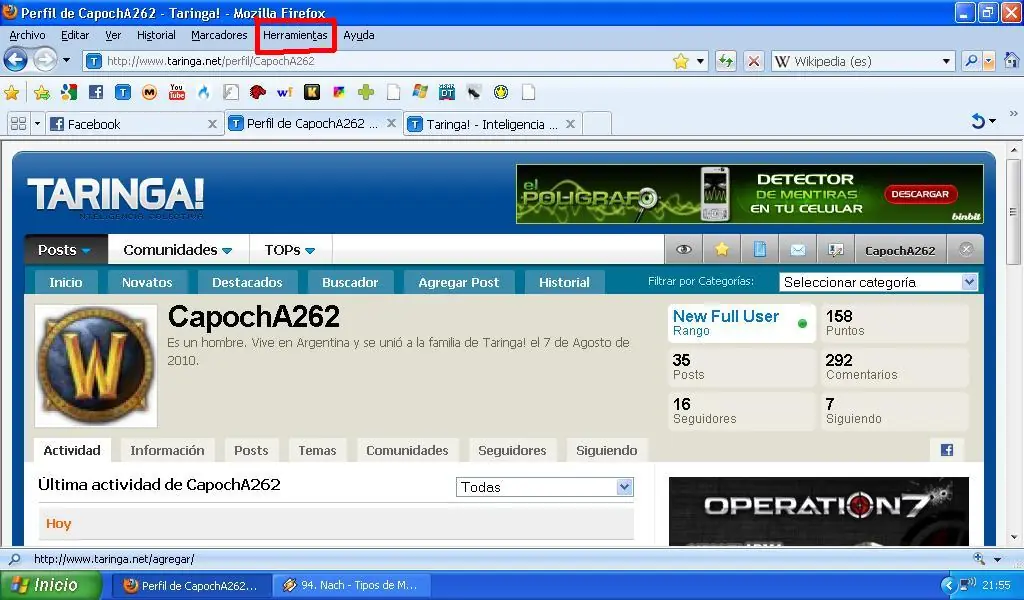Click the eye monitor icon in user bar
1024x600 pixels.
pyautogui.click(x=684, y=249)
